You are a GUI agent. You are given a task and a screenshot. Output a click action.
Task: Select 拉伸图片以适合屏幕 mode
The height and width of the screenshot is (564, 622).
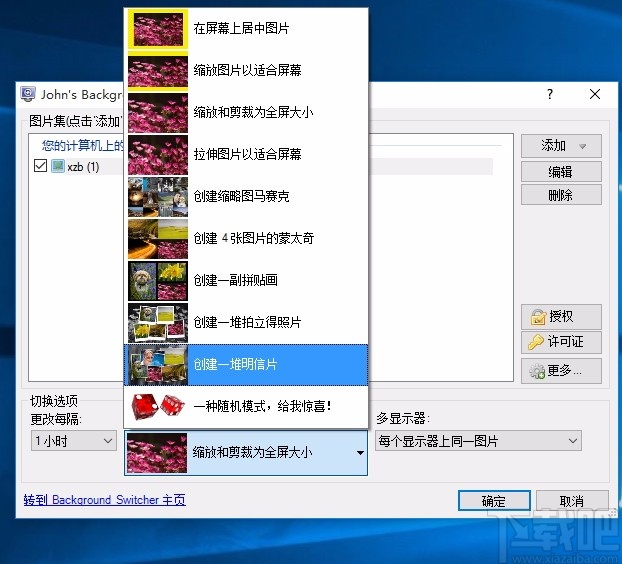[246, 155]
